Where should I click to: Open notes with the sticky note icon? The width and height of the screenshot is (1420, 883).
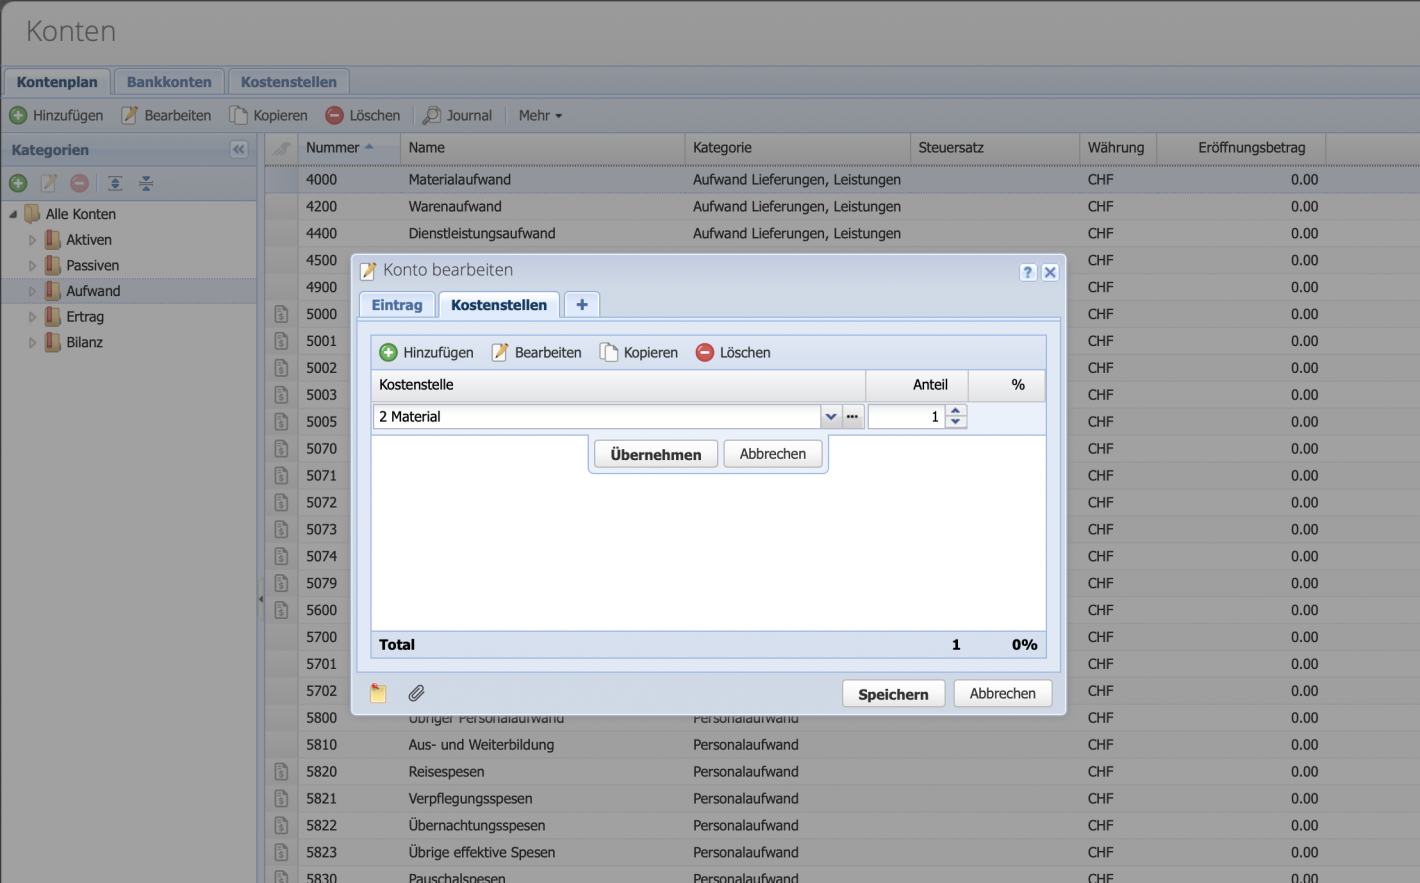378,692
